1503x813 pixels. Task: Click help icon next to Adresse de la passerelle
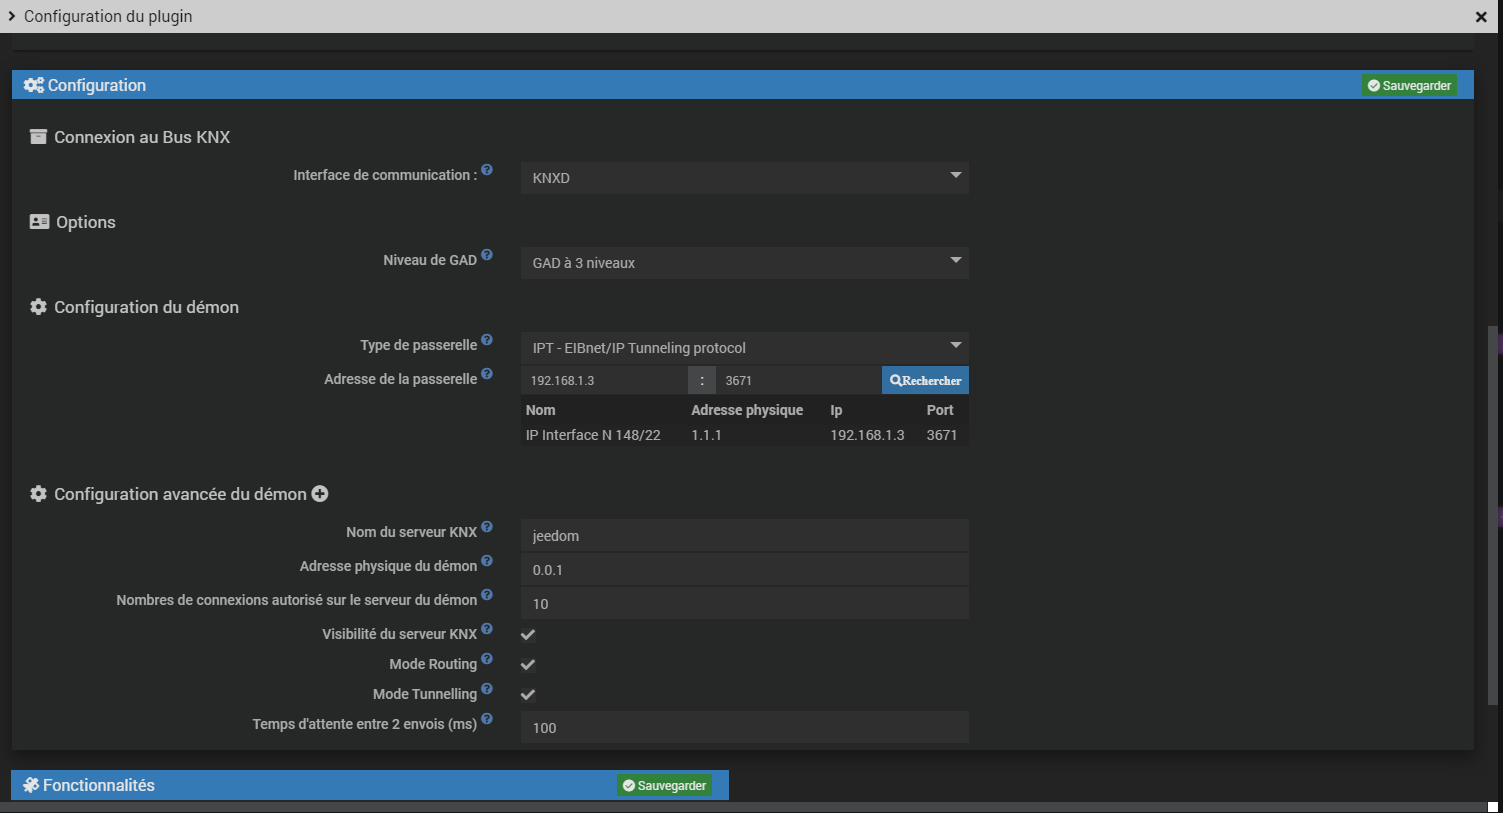(x=487, y=374)
